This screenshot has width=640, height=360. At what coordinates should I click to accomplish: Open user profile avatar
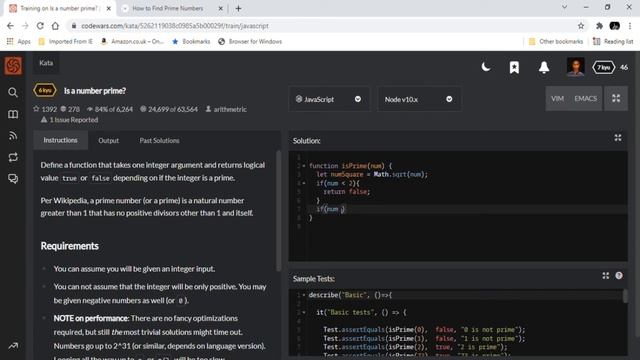[x=576, y=67]
